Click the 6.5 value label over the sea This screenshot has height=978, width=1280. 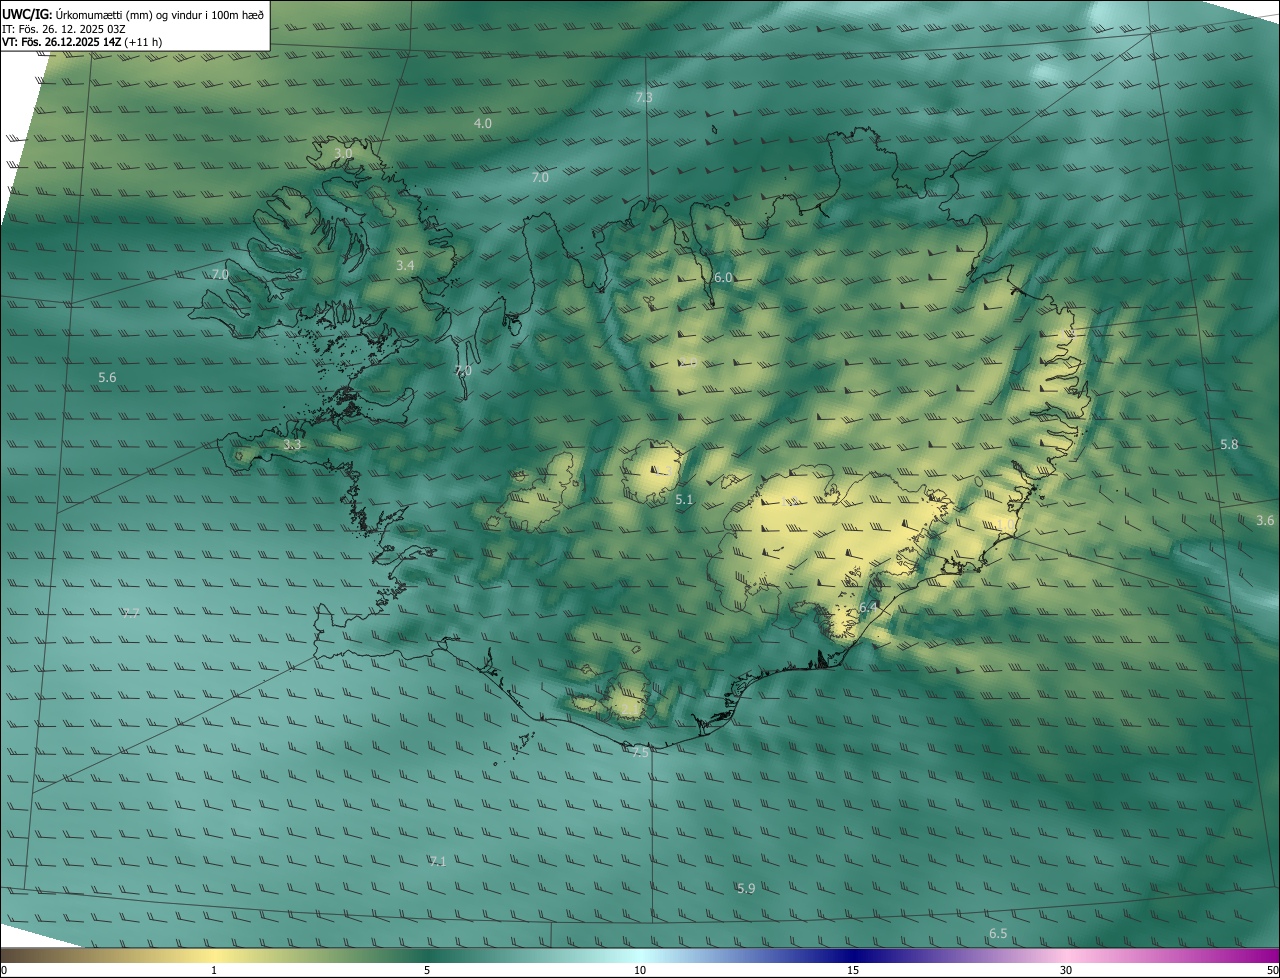tap(998, 933)
